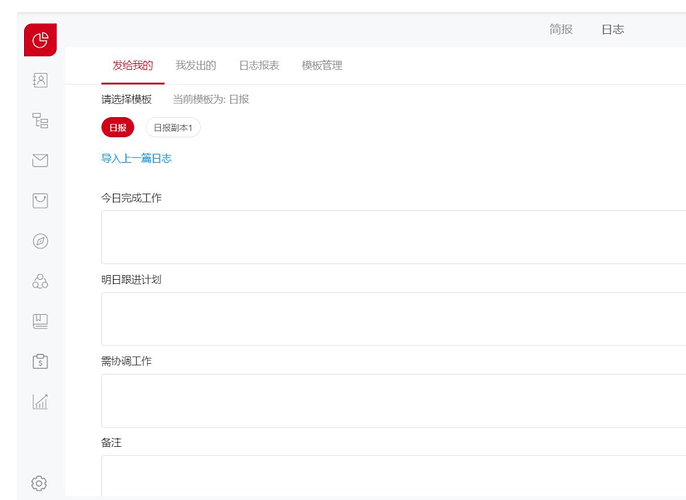This screenshot has height=500, width=686.
Task: Select the 日报 template pill
Action: tap(117, 128)
